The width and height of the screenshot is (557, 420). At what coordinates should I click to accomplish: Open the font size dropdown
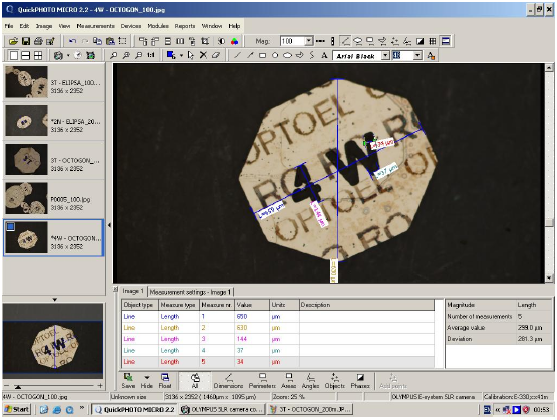pyautogui.click(x=418, y=55)
